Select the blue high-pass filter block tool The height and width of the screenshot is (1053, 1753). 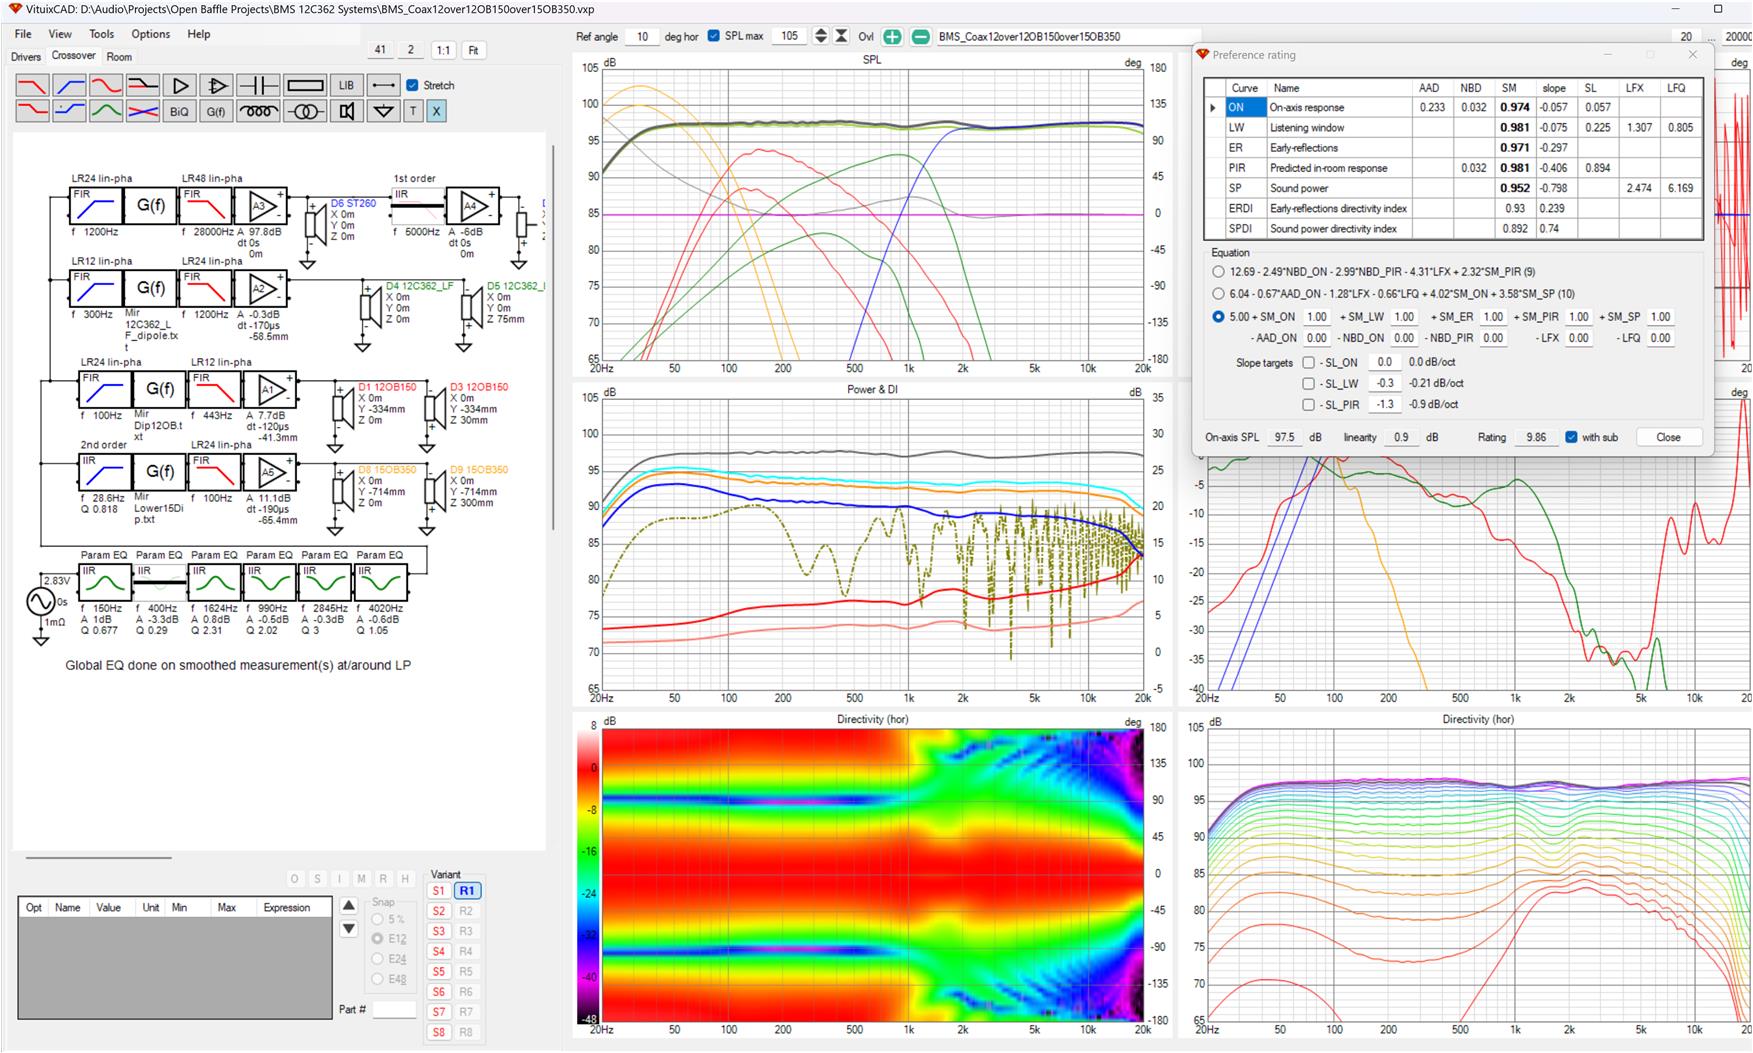tap(69, 86)
